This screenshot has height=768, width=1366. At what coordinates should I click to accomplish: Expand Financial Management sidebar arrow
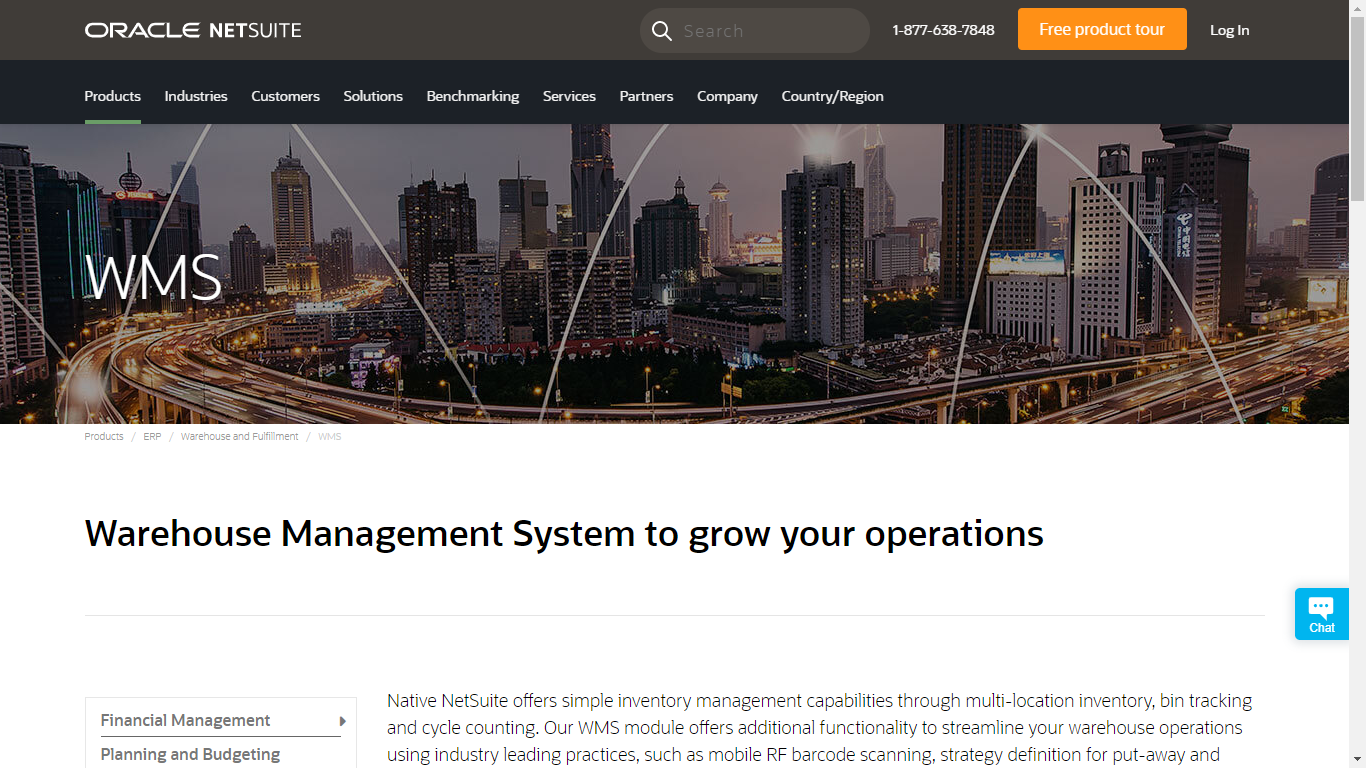[342, 721]
